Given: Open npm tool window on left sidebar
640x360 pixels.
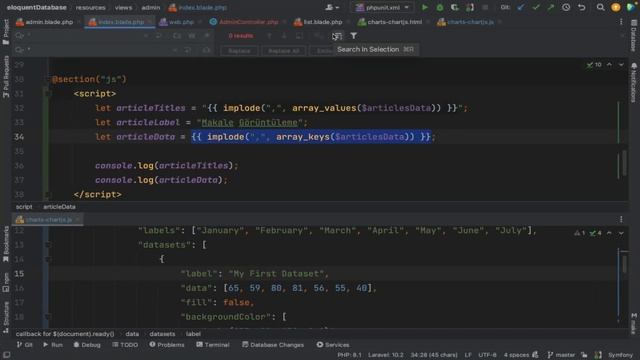Looking at the screenshot, I should coord(6,282).
